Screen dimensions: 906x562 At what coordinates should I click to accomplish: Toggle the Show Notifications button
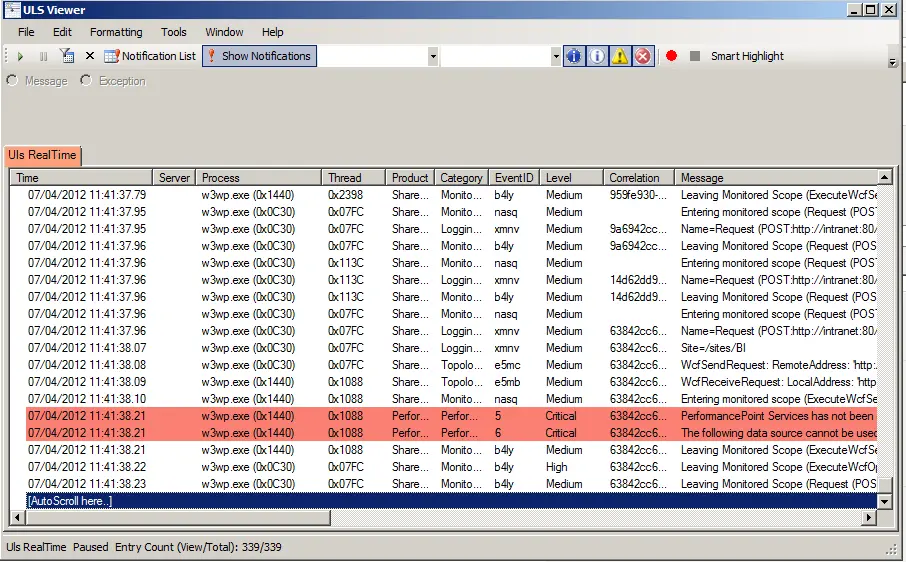click(260, 56)
